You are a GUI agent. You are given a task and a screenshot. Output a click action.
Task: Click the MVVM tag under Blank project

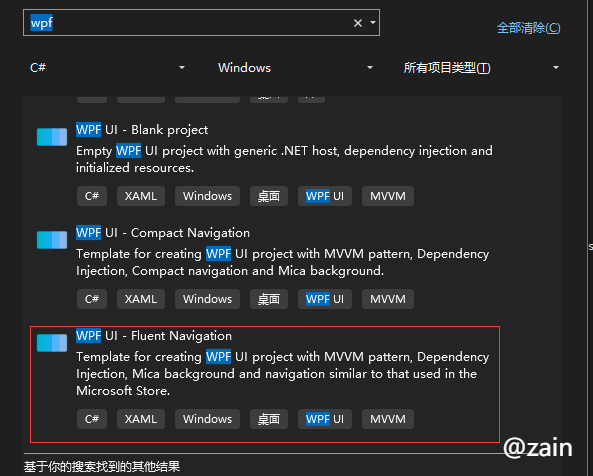388,196
